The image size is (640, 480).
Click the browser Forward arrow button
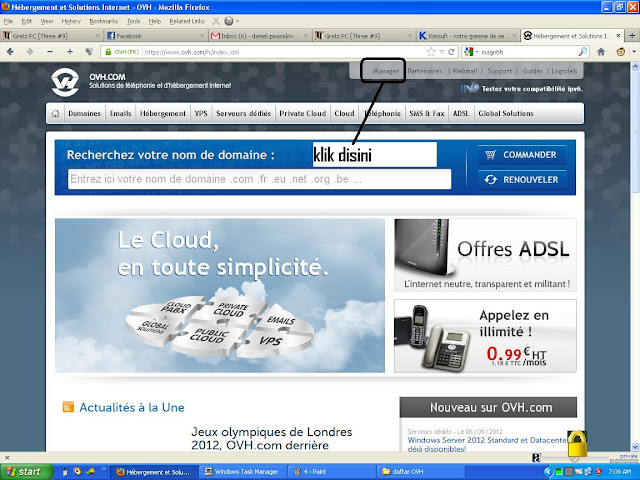[x=30, y=52]
